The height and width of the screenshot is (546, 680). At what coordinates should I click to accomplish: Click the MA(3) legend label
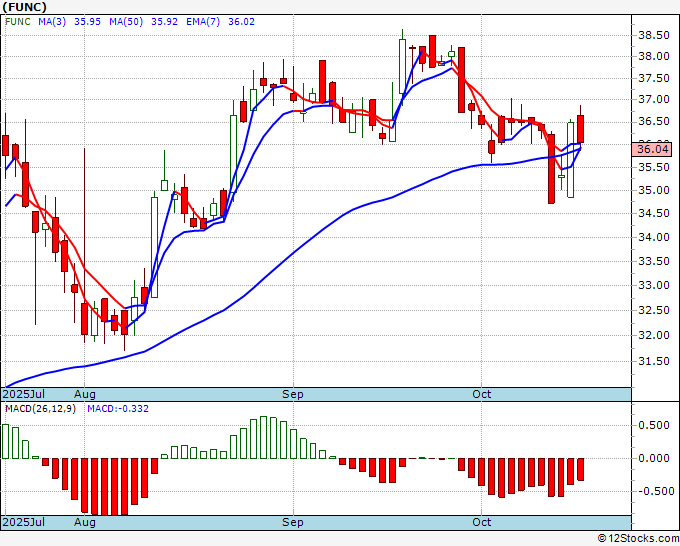(x=52, y=22)
